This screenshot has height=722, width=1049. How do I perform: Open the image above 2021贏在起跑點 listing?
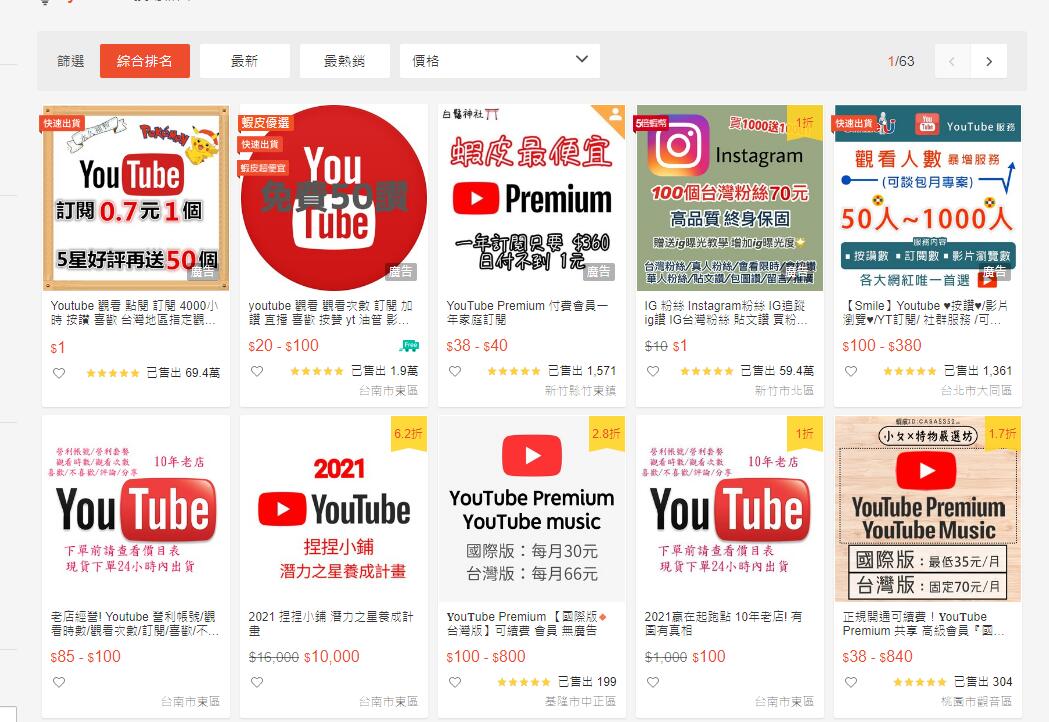[x=730, y=509]
